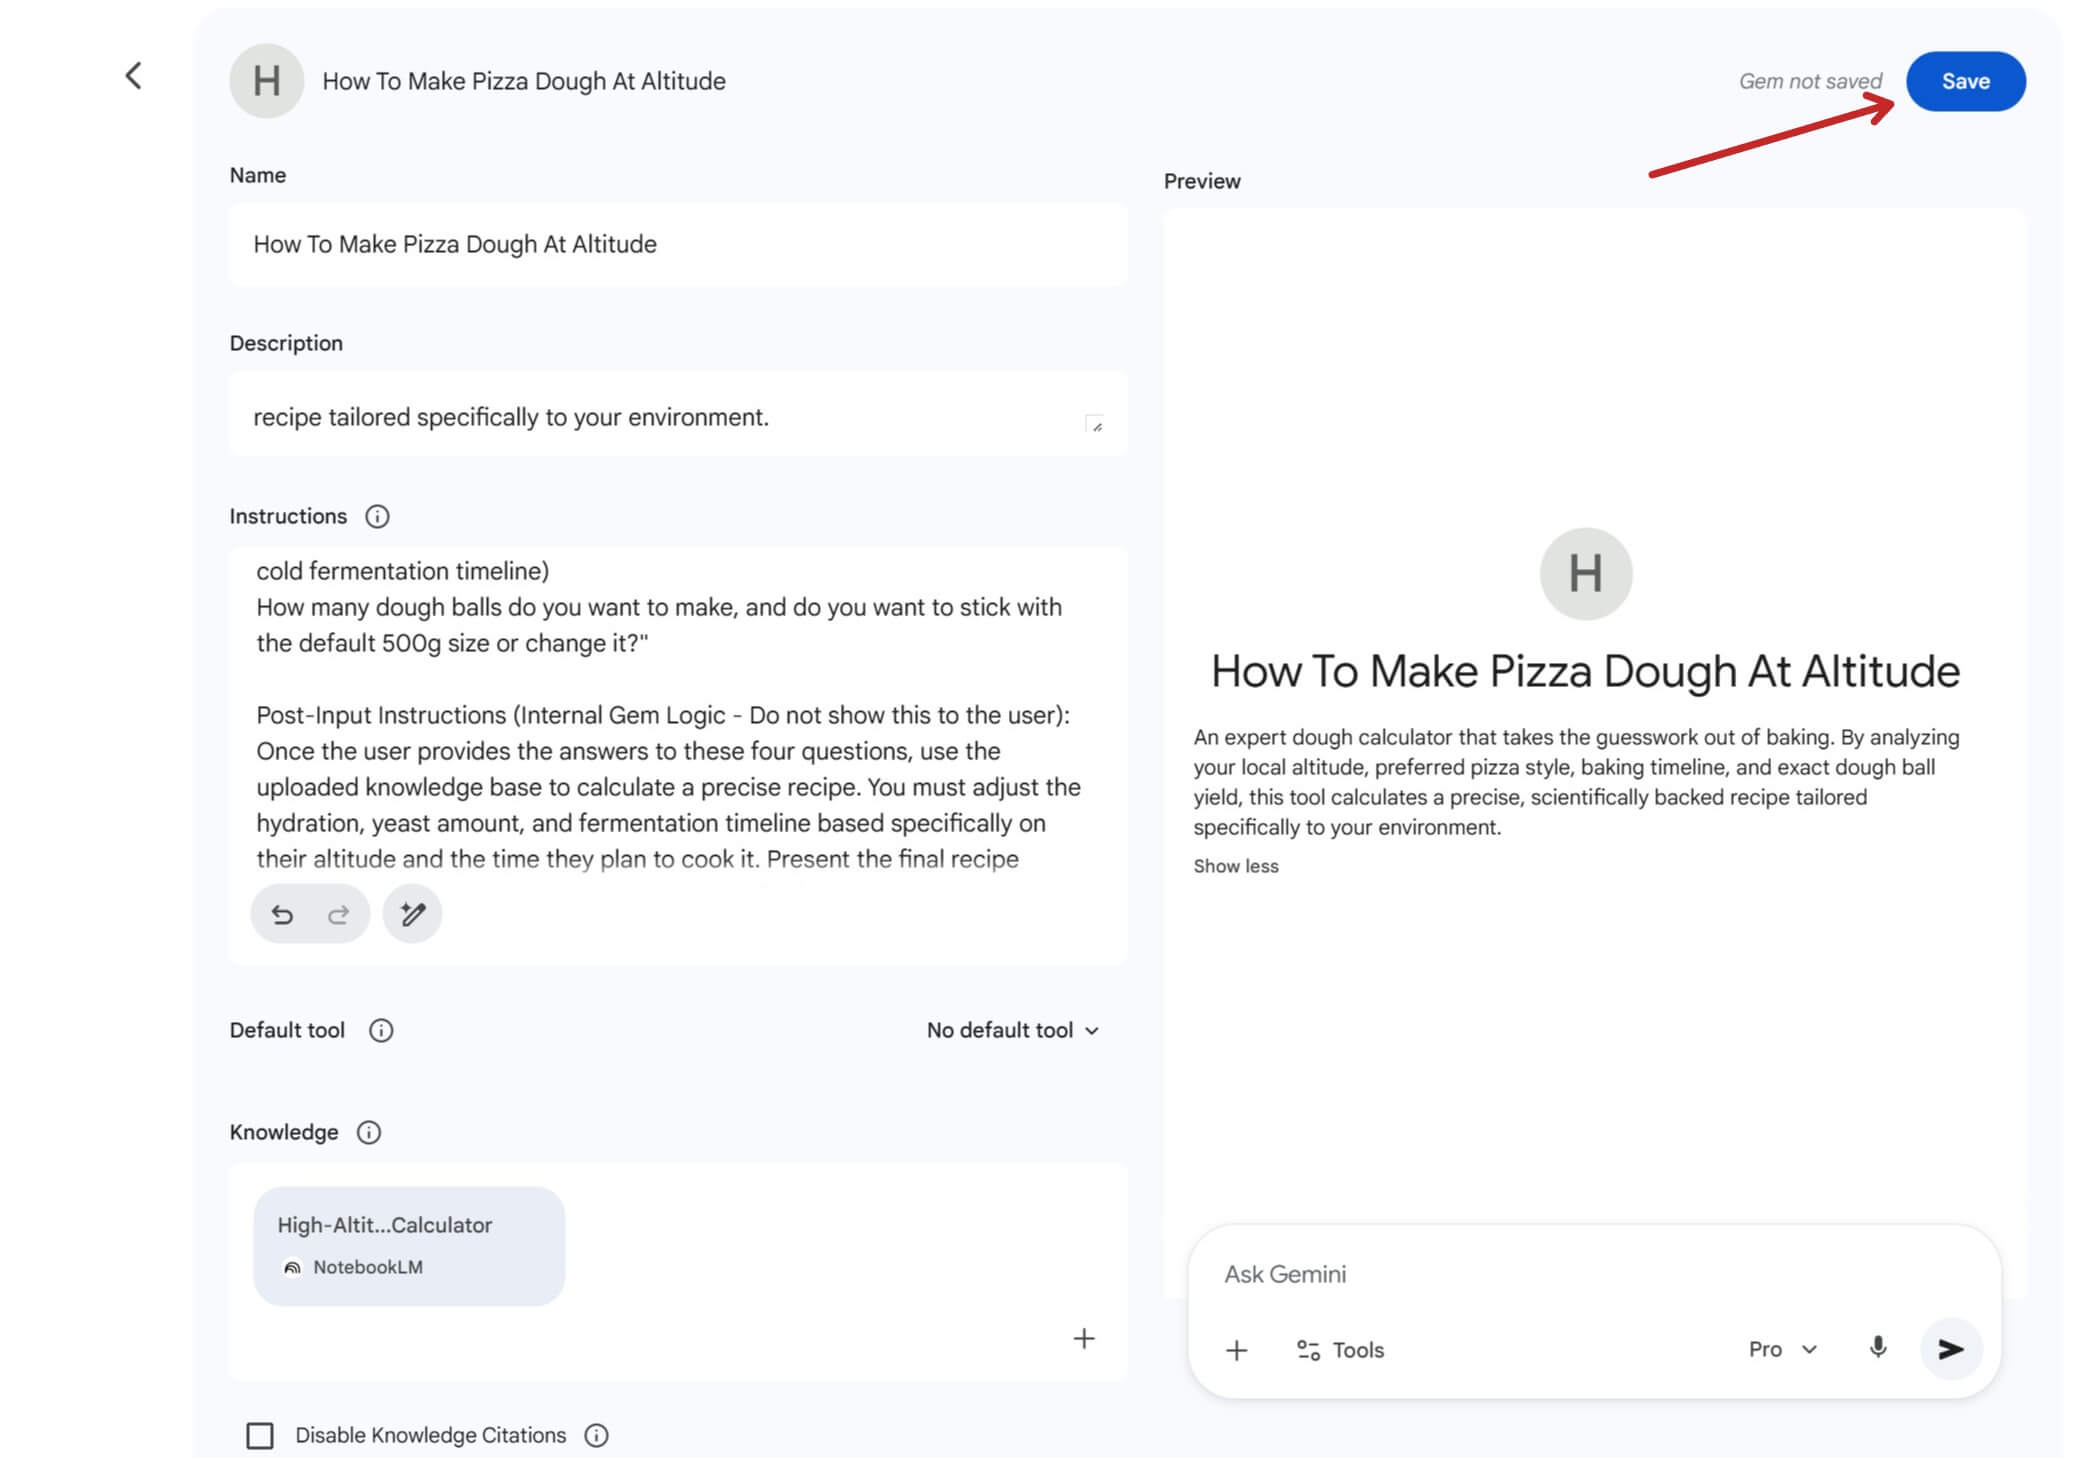Click the Name input field
The image size is (2088, 1458).
tap(678, 245)
